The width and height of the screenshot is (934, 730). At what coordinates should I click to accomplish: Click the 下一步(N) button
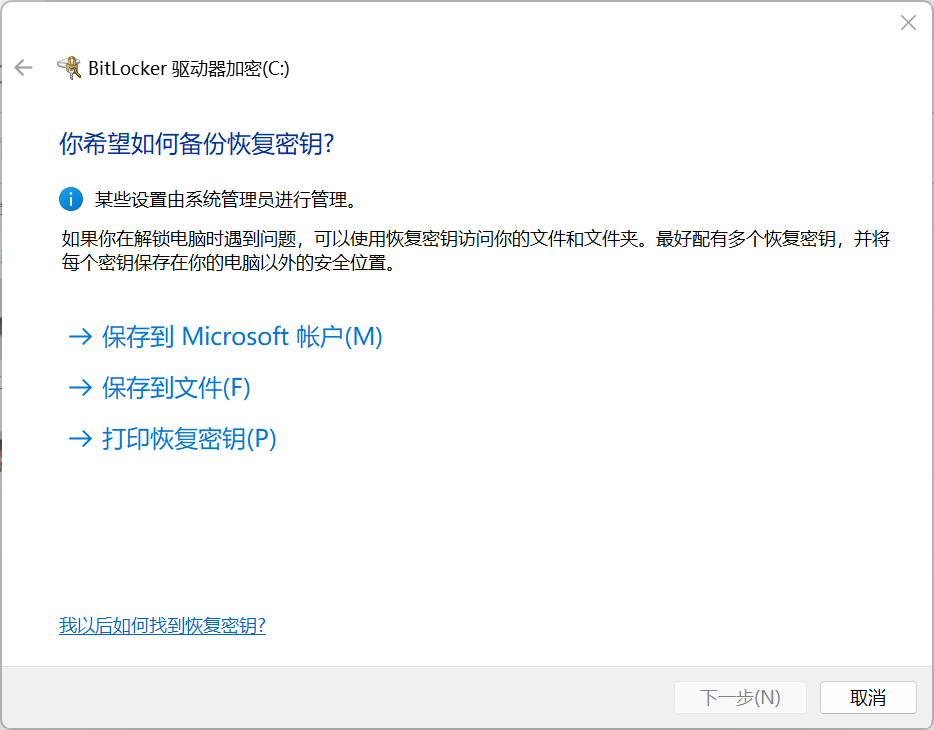(740, 697)
